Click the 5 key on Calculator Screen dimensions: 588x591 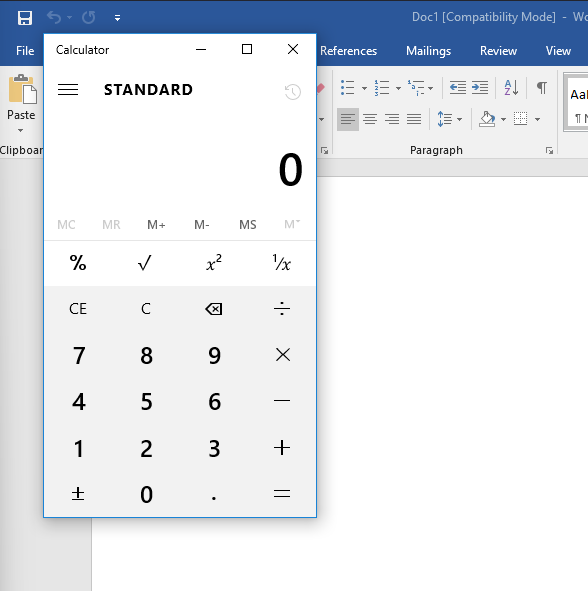click(146, 401)
